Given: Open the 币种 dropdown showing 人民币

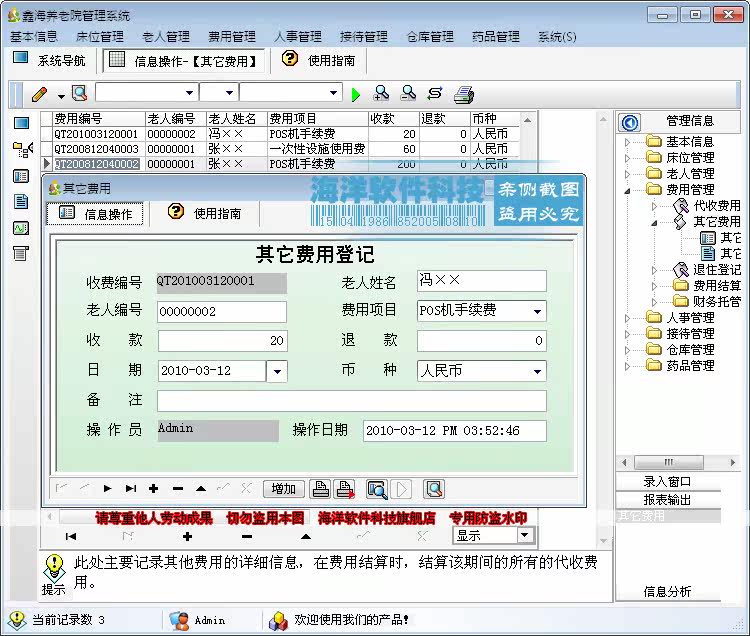Looking at the screenshot, I should pyautogui.click(x=538, y=371).
